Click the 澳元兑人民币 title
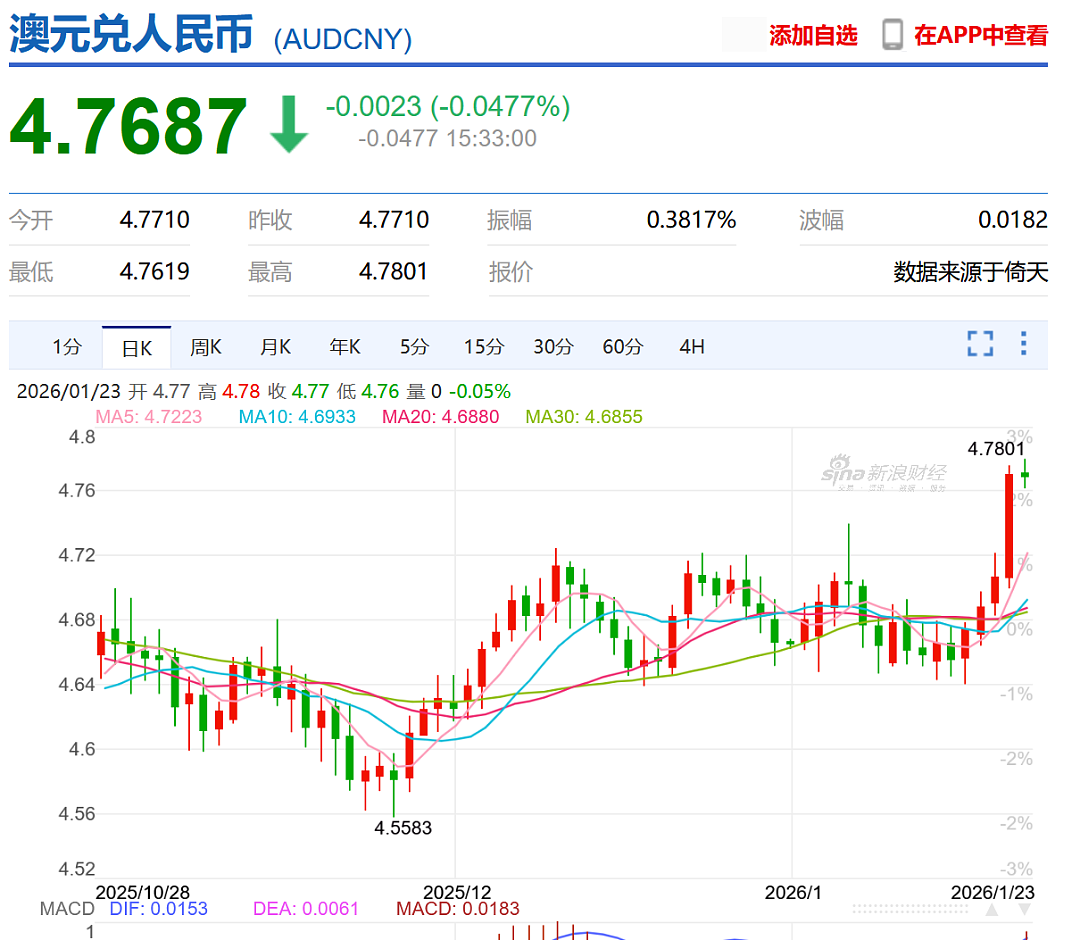 (x=131, y=34)
